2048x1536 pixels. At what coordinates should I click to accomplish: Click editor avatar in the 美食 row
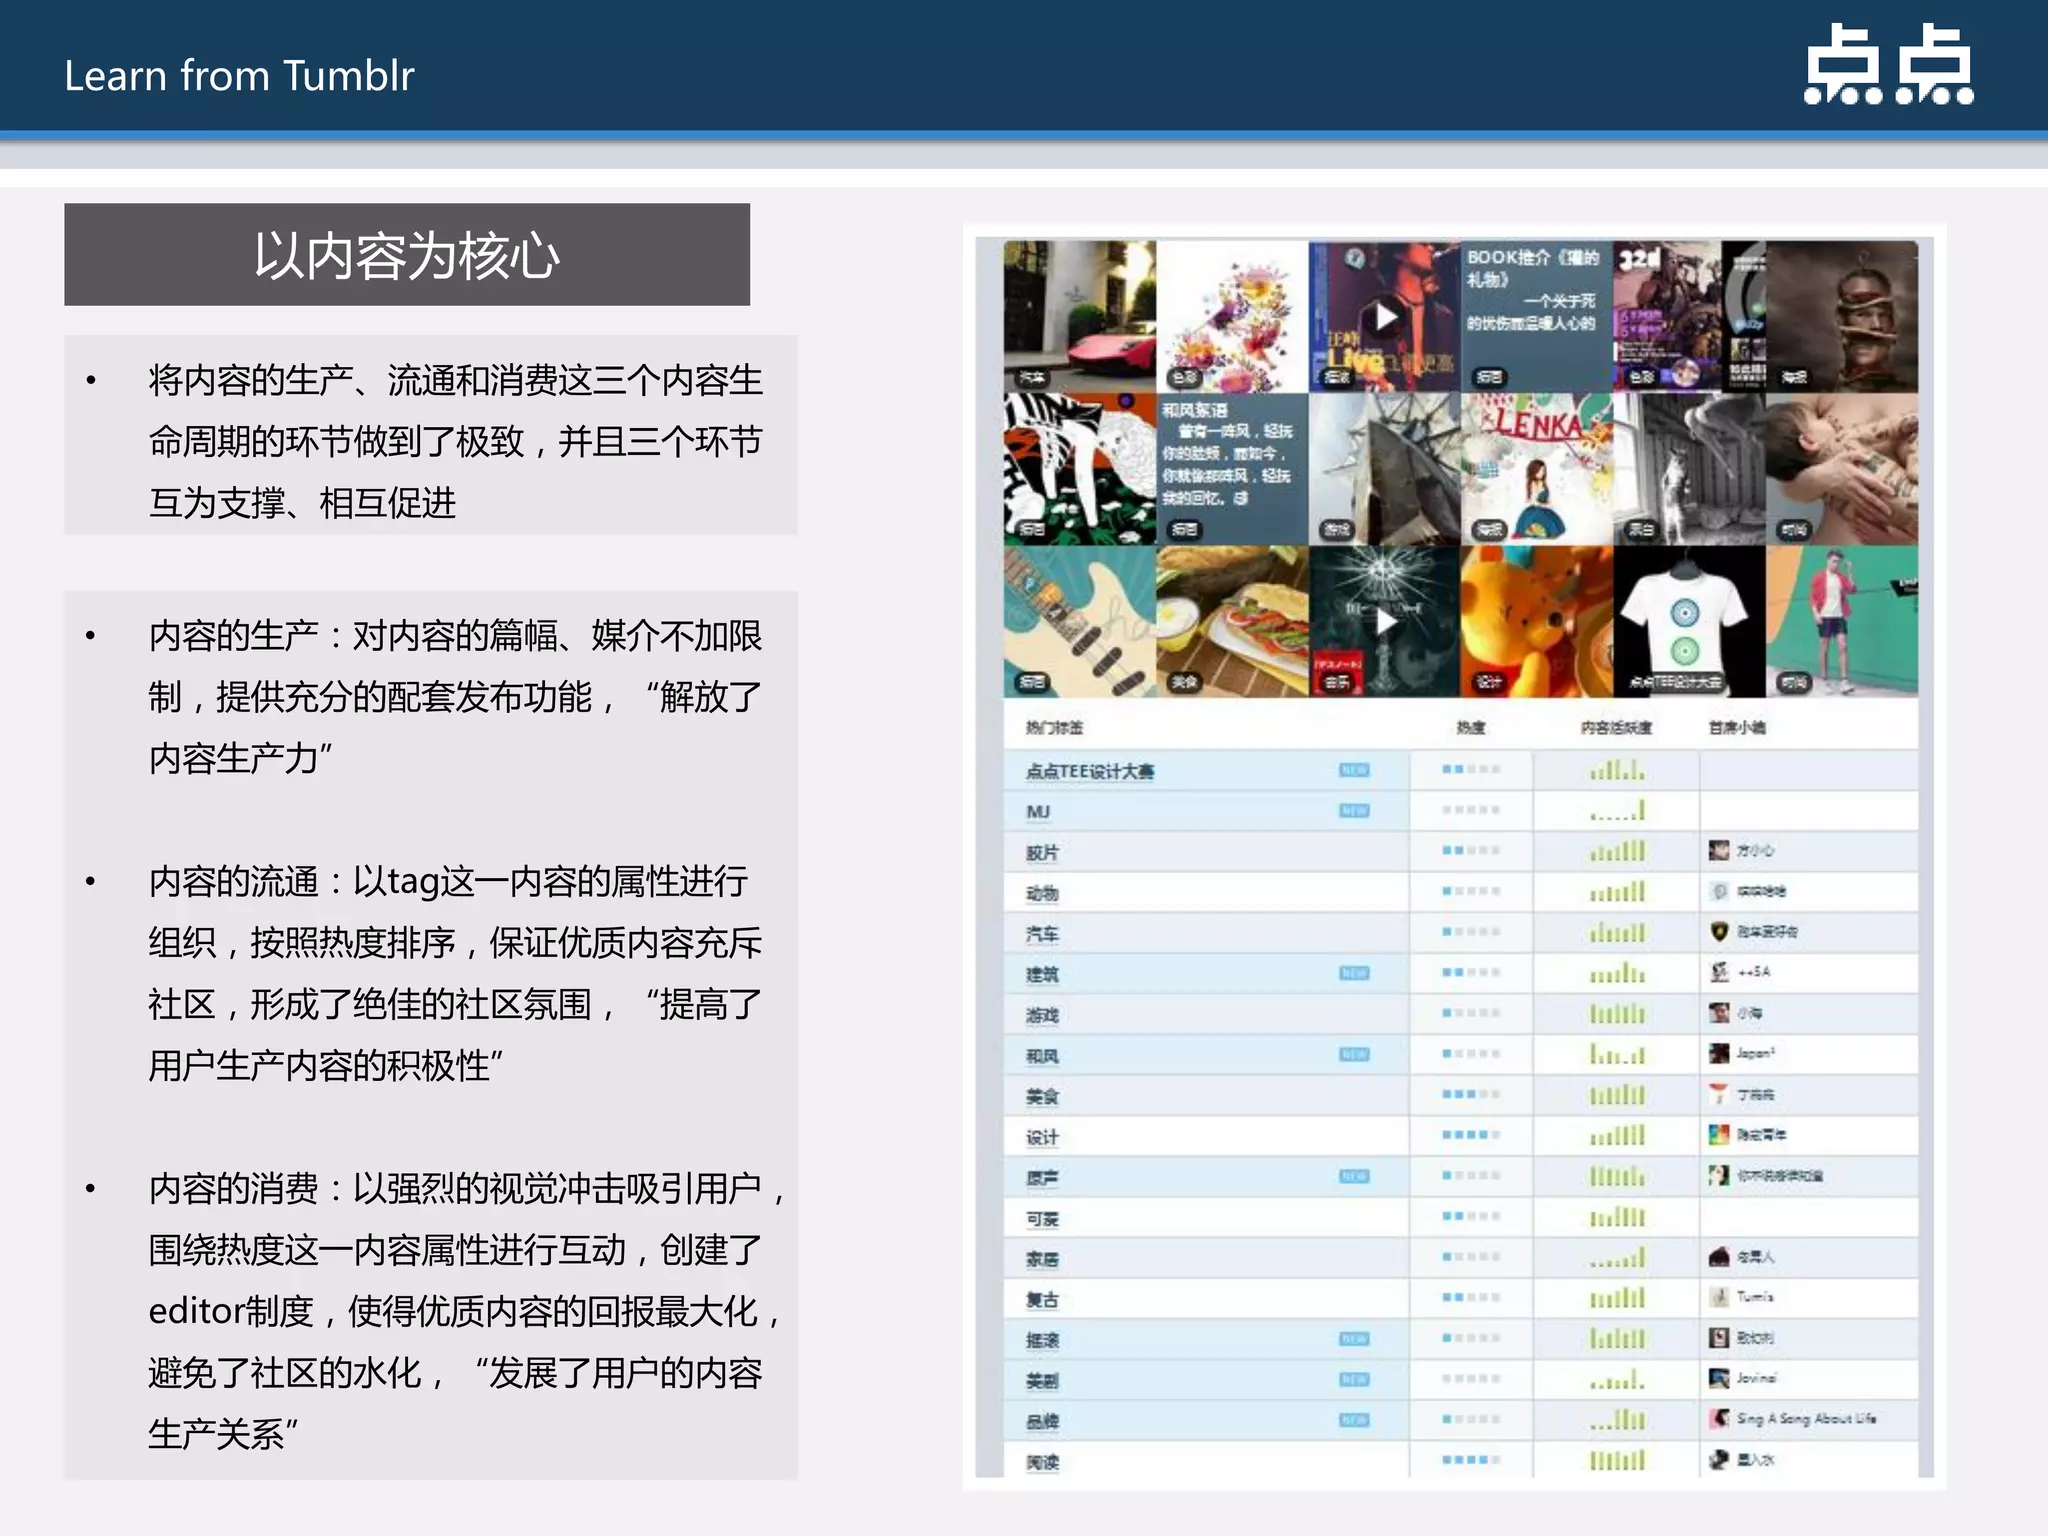(1719, 1094)
